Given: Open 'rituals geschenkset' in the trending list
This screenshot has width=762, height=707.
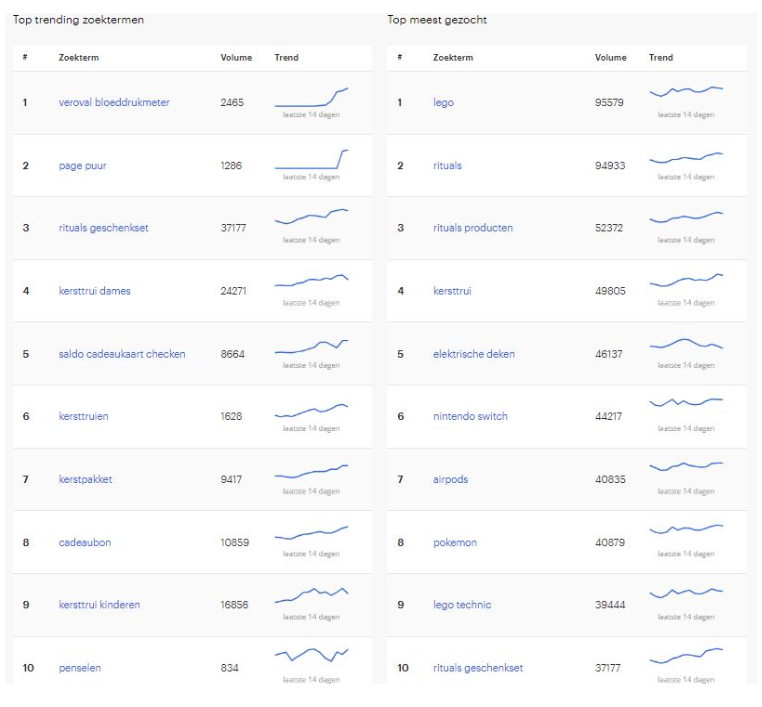Looking at the screenshot, I should [x=103, y=228].
